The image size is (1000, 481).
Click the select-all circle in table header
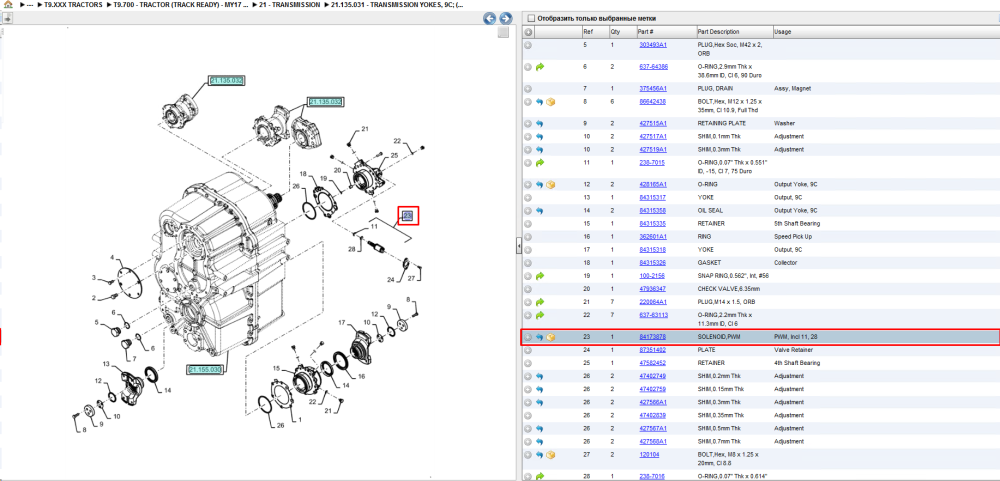pyautogui.click(x=528, y=31)
